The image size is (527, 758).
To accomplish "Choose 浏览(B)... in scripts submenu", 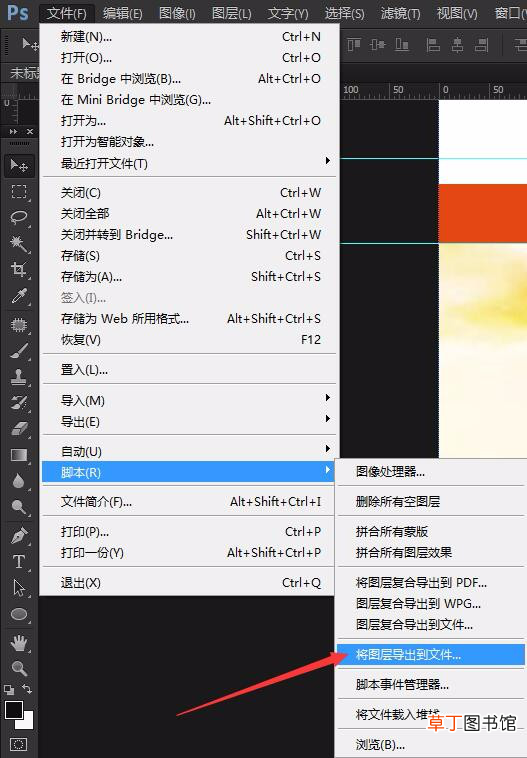I will pyautogui.click(x=431, y=745).
